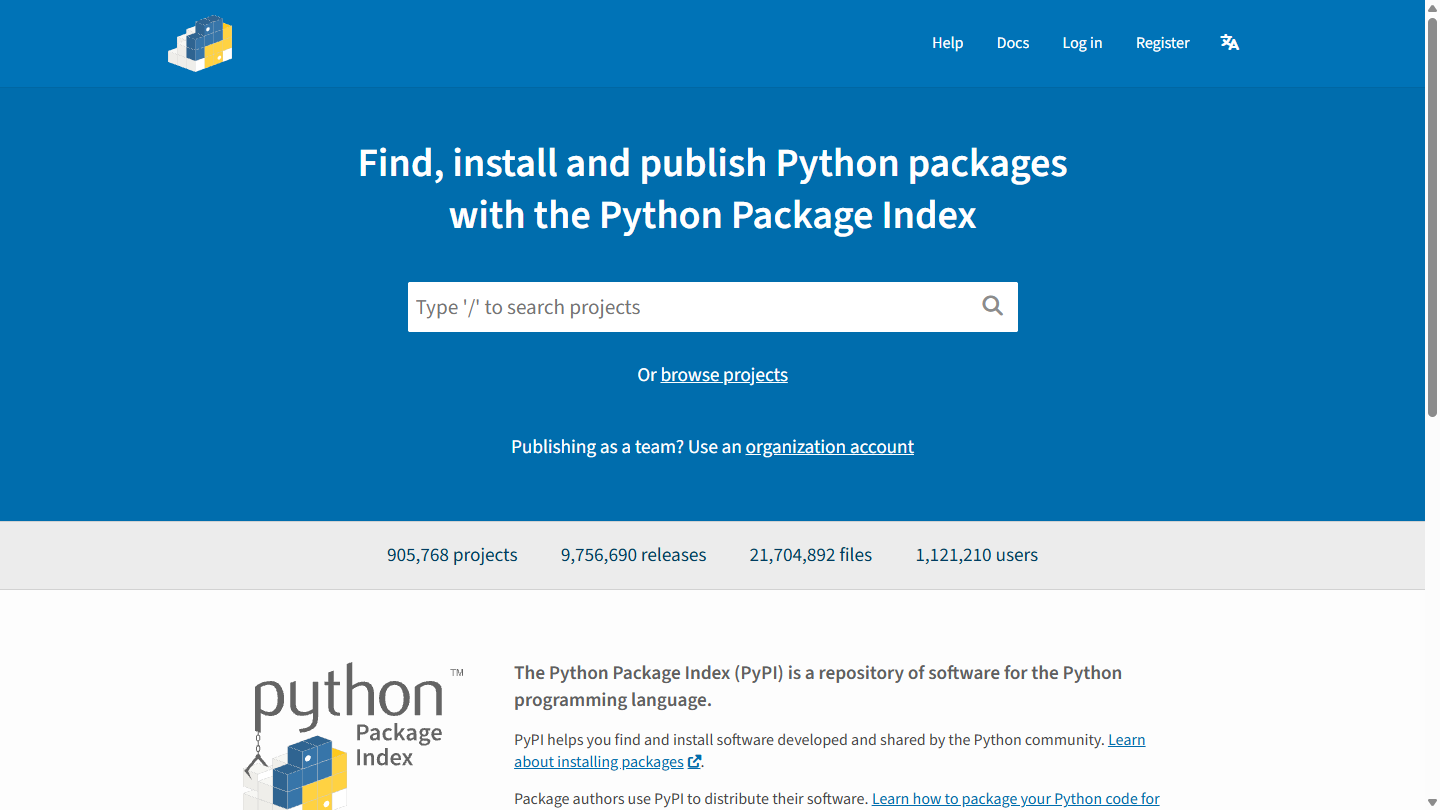This screenshot has width=1440, height=810.
Task: Click the bold PyPI repository description paragraph
Action: pos(818,686)
